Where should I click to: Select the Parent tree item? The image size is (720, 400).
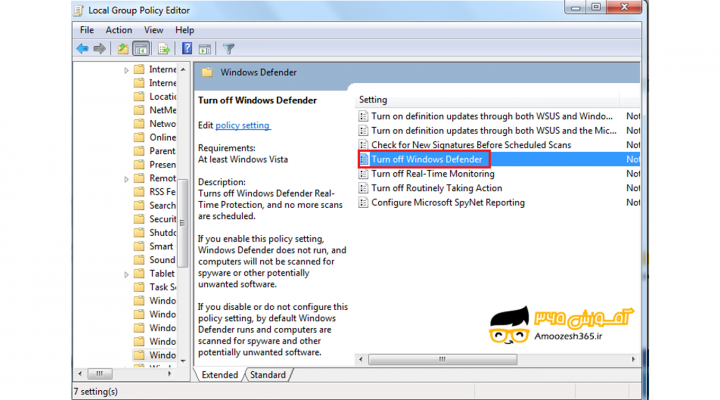click(163, 151)
